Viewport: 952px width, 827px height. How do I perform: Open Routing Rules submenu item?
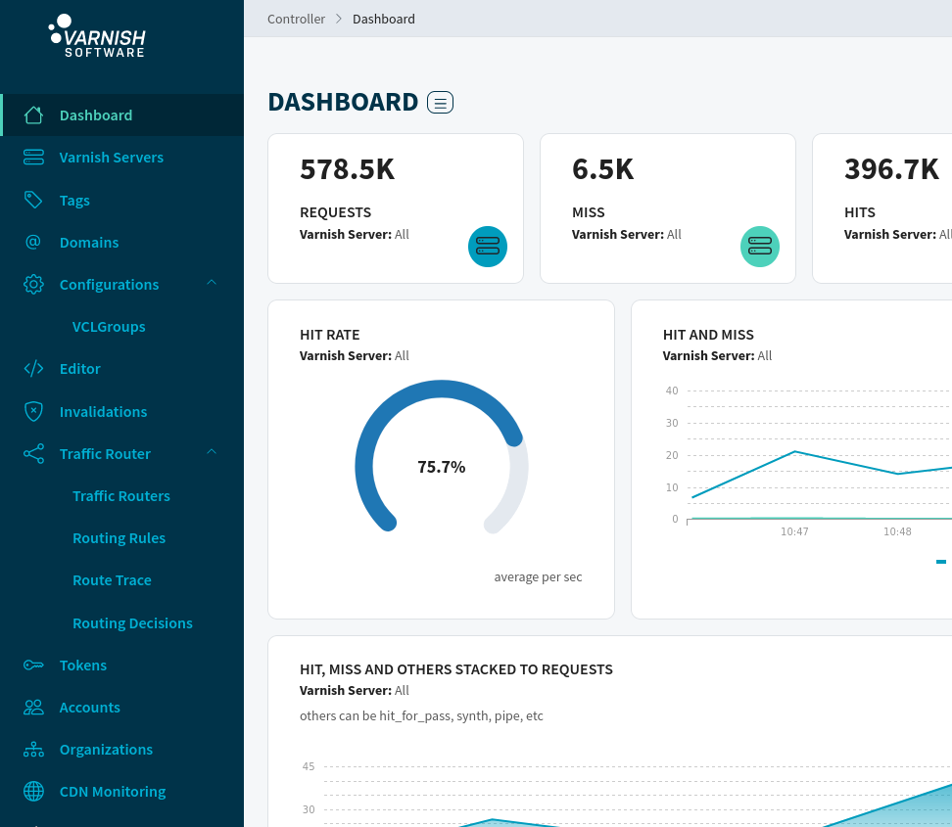point(119,538)
